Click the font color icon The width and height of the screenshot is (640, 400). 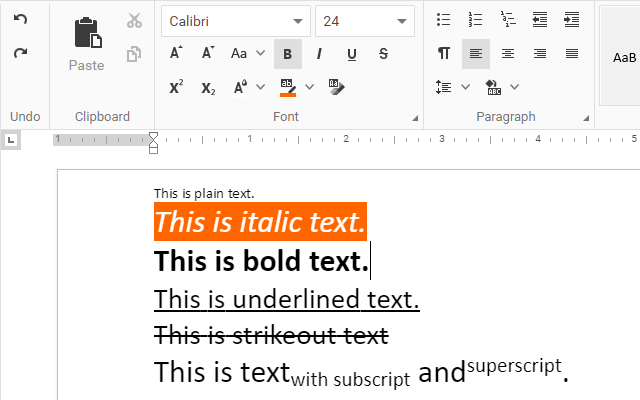240,87
